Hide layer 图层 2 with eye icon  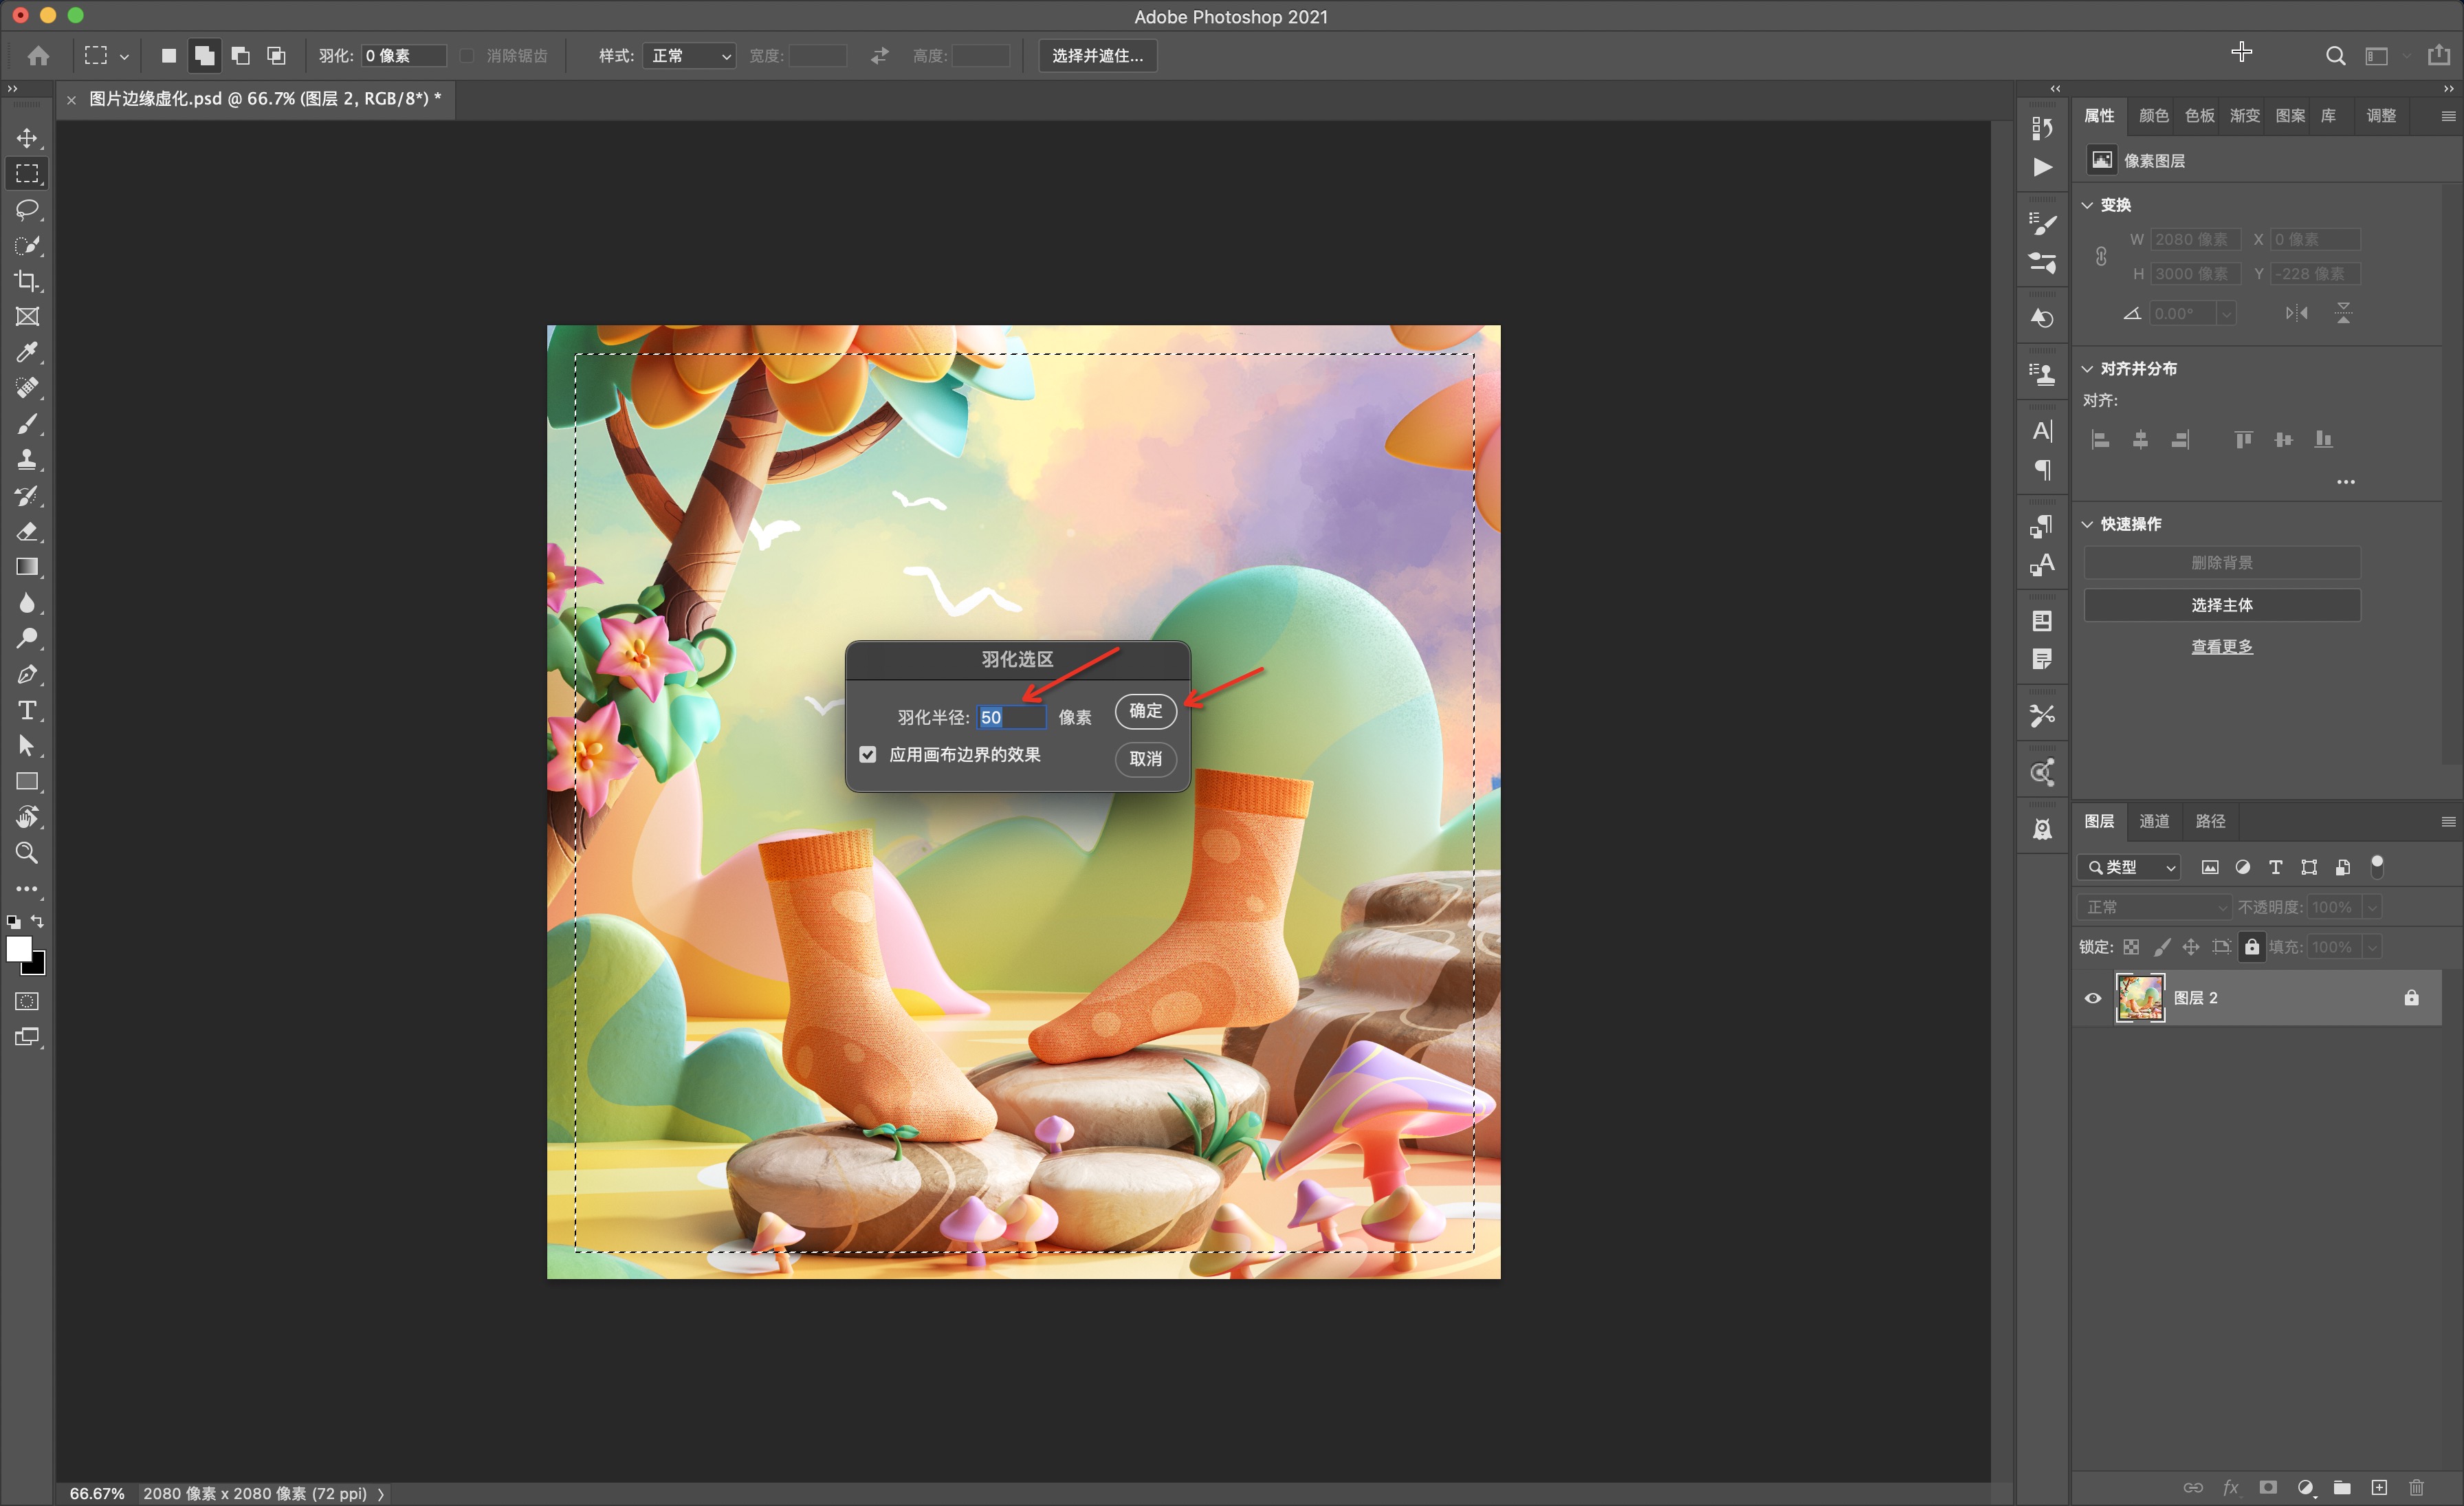coord(2092,998)
